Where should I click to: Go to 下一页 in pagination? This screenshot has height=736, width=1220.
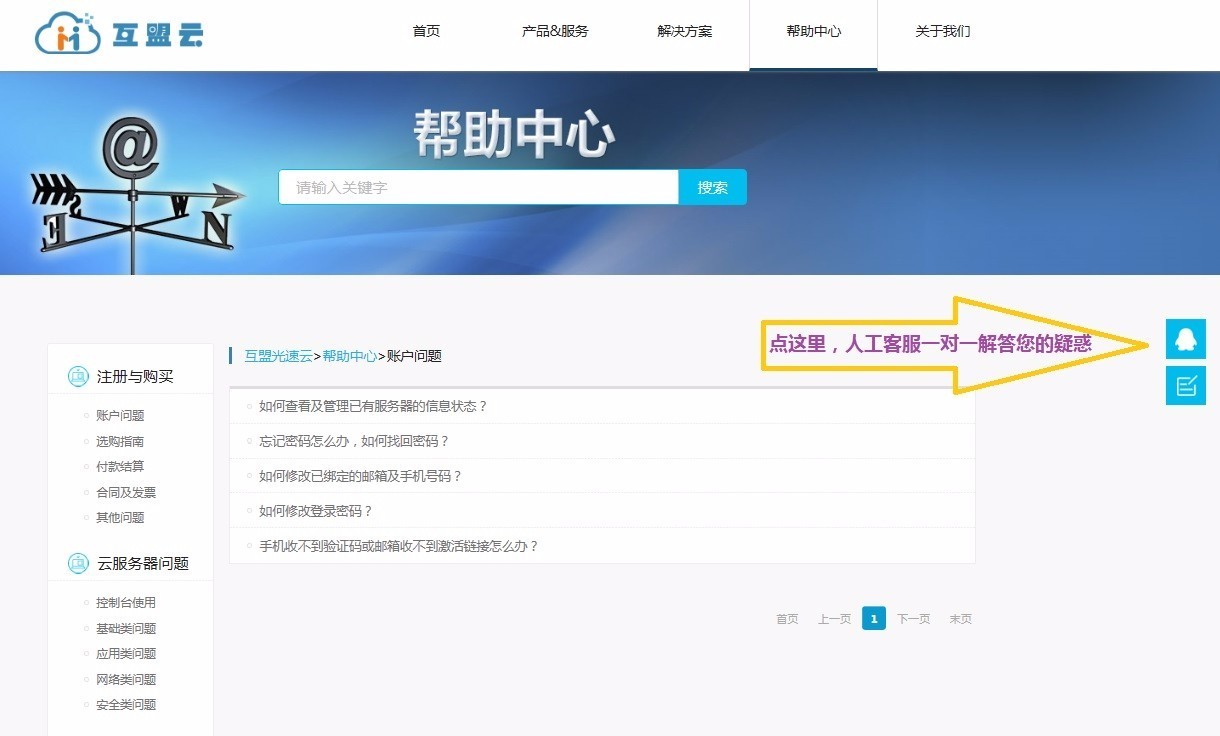point(913,619)
